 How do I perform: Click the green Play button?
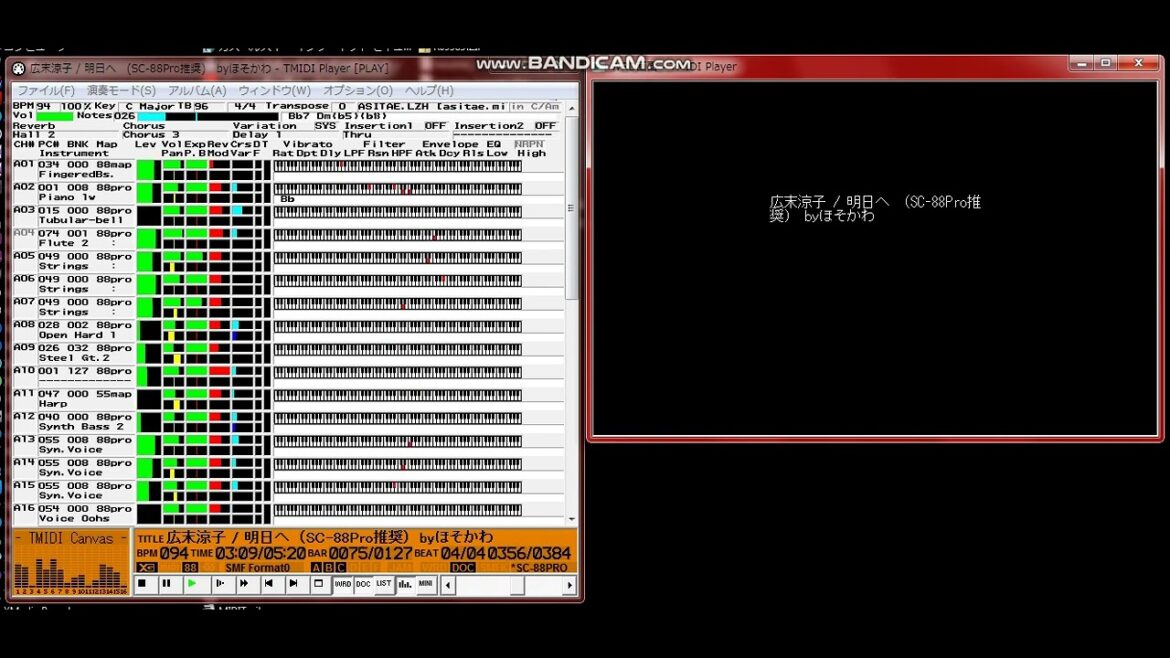pyautogui.click(x=192, y=584)
